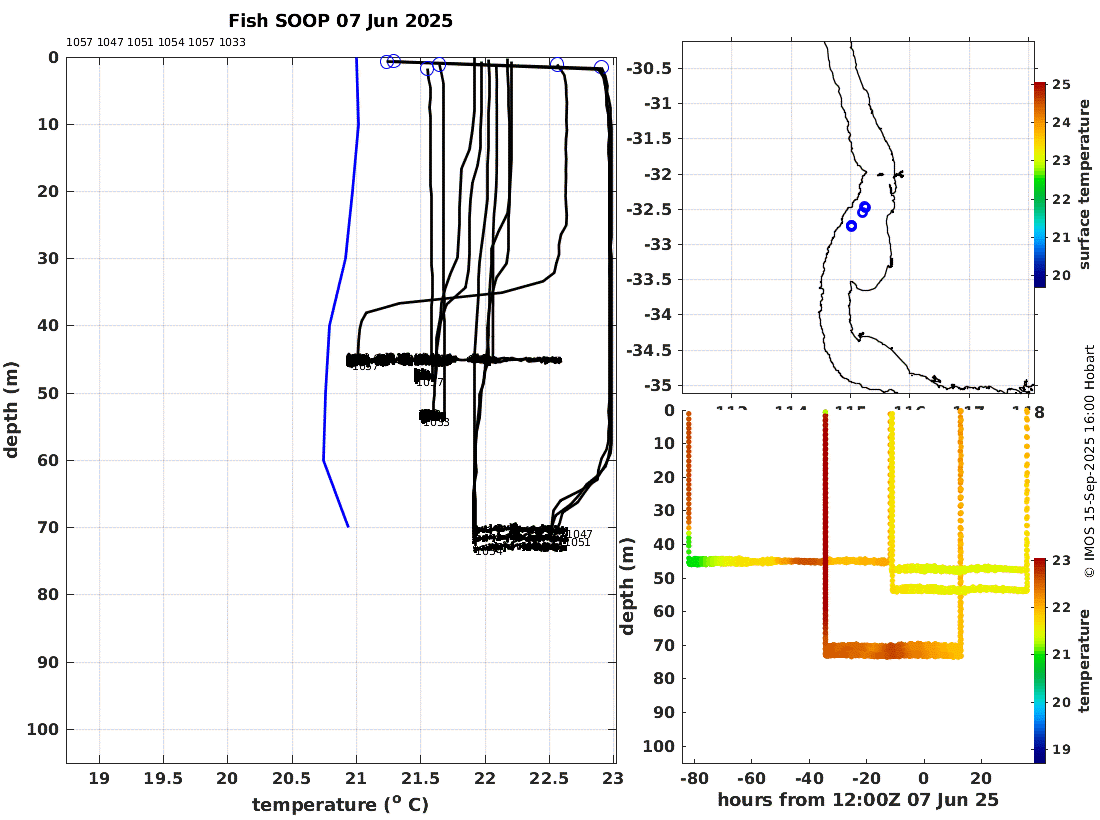This screenshot has width=1100, height=820.
Task: Click the '-40' hours axis tick
Action: 809,778
